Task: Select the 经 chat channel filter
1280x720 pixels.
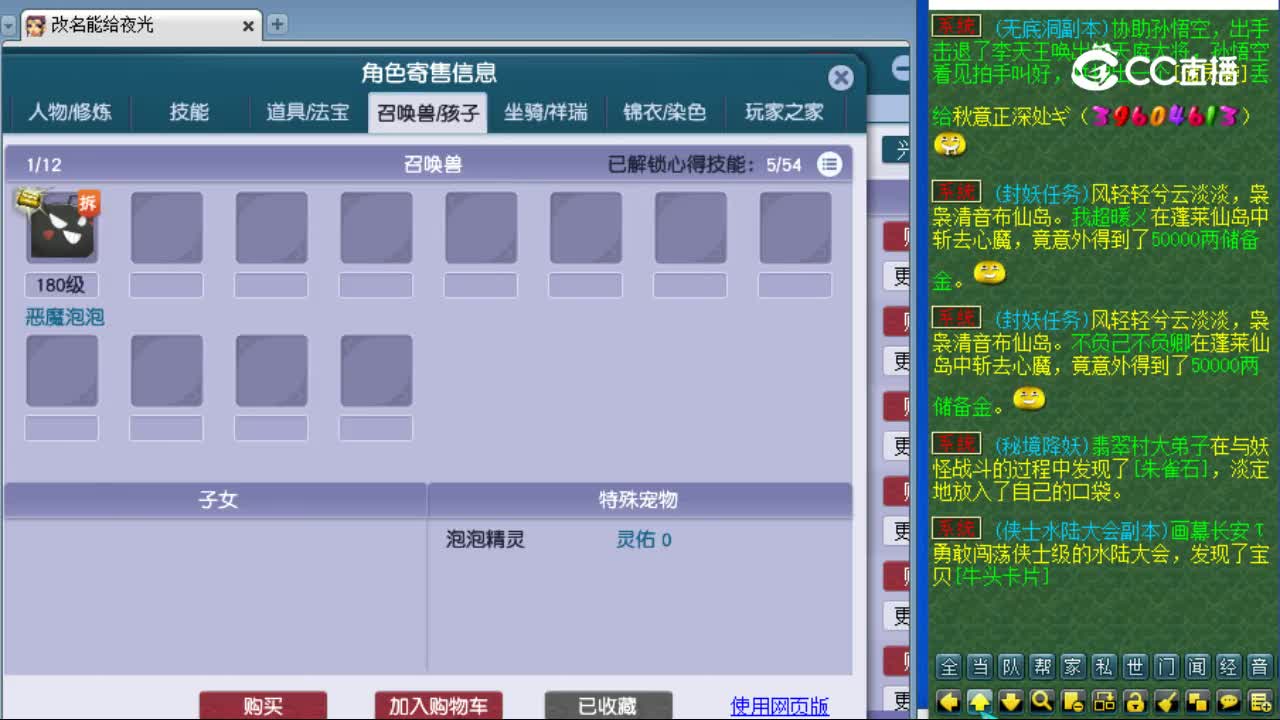Action: 1228,667
